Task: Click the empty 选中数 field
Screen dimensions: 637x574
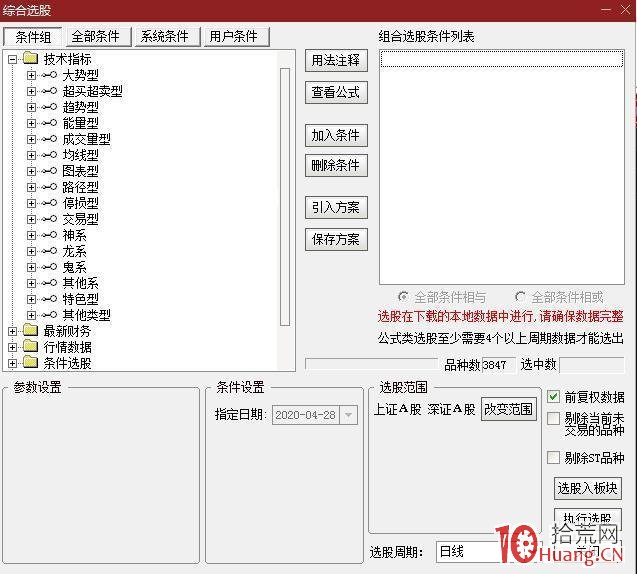Action: point(592,365)
